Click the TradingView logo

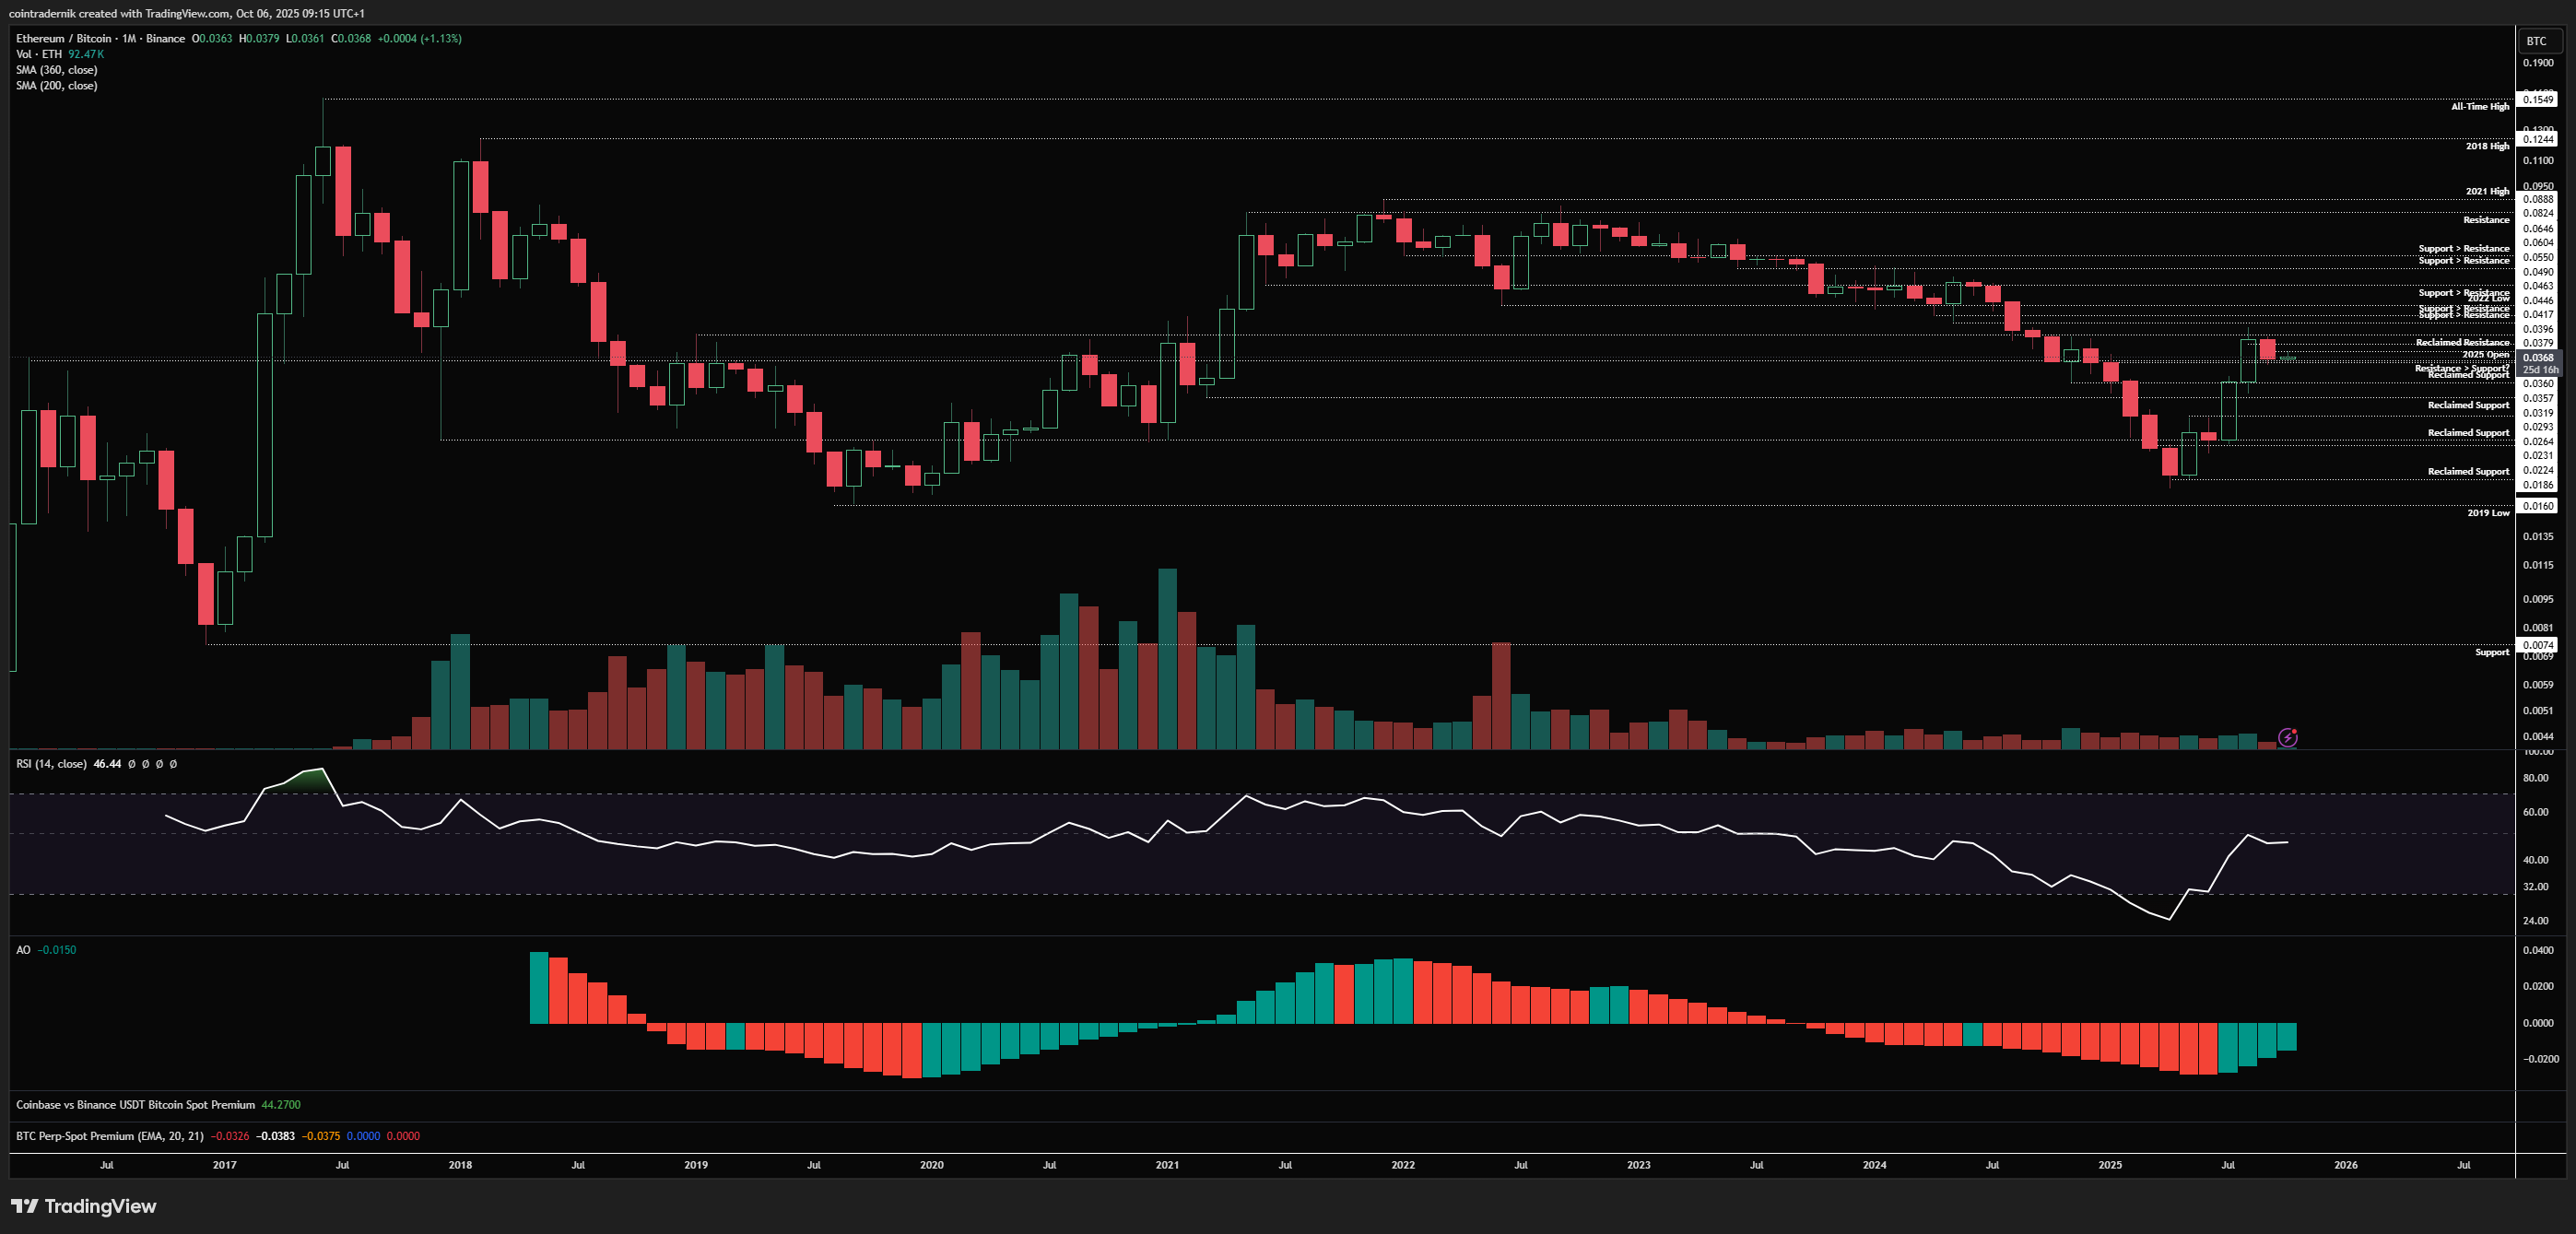tap(84, 1206)
